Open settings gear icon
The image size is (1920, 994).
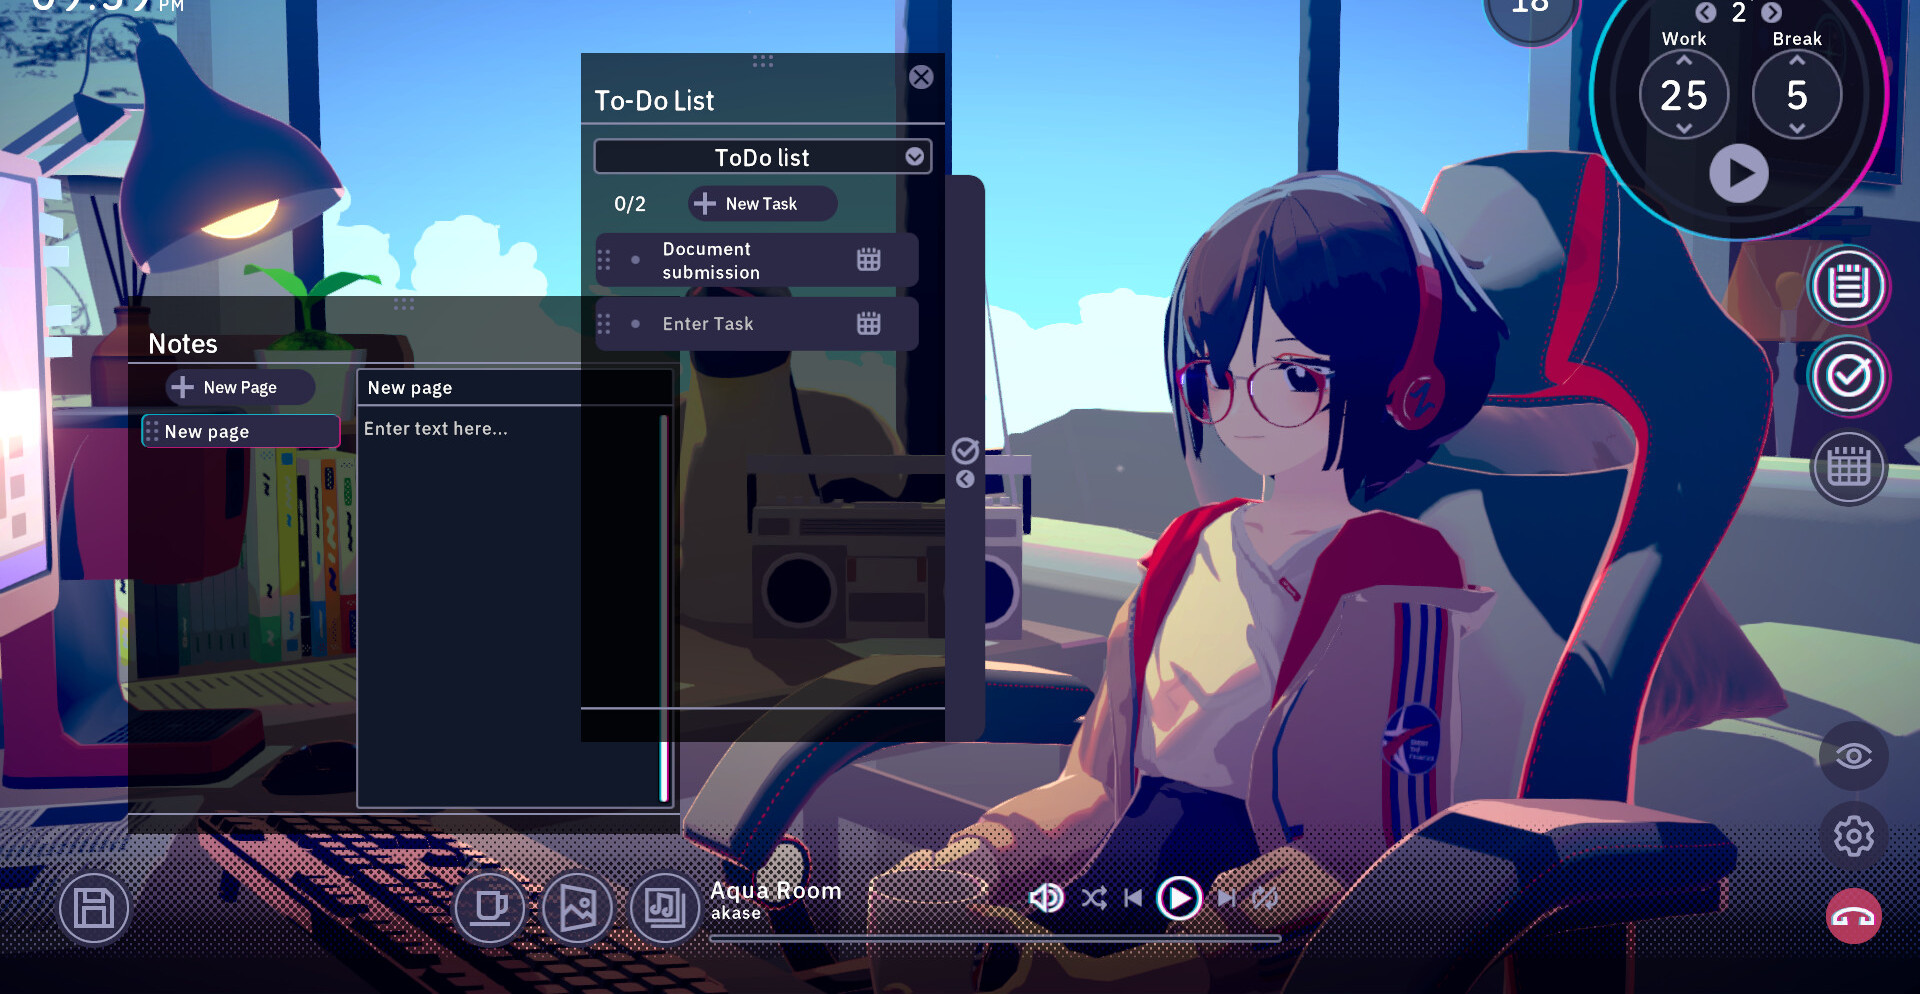pyautogui.click(x=1853, y=836)
